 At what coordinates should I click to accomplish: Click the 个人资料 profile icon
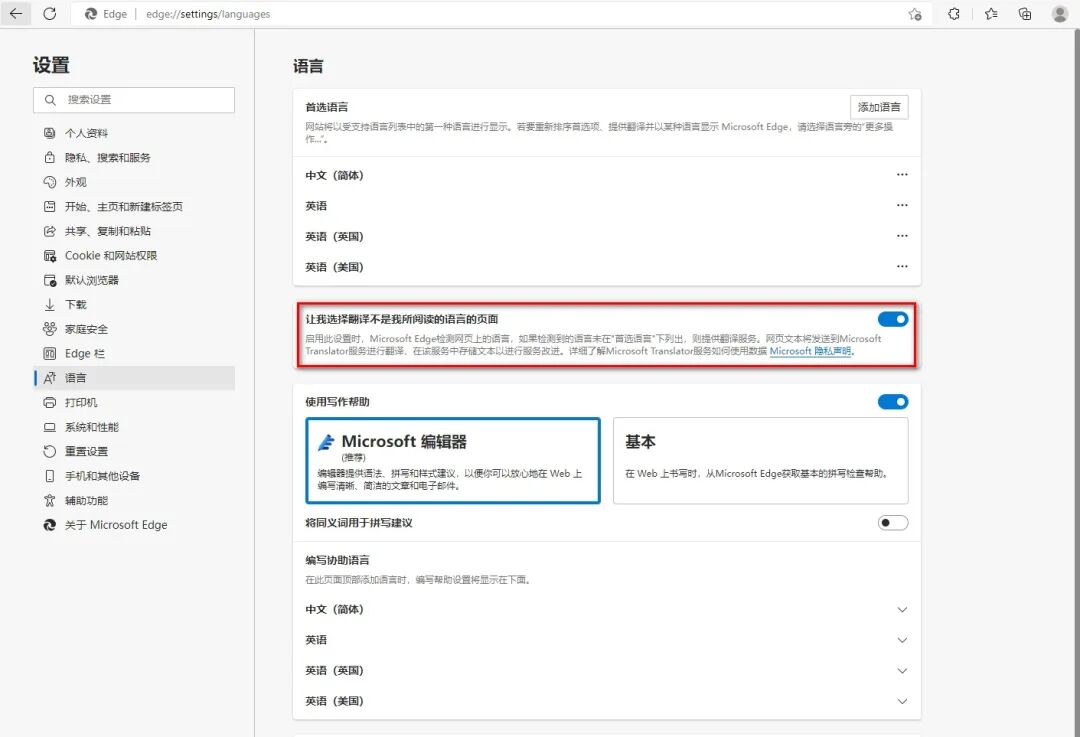tap(50, 133)
